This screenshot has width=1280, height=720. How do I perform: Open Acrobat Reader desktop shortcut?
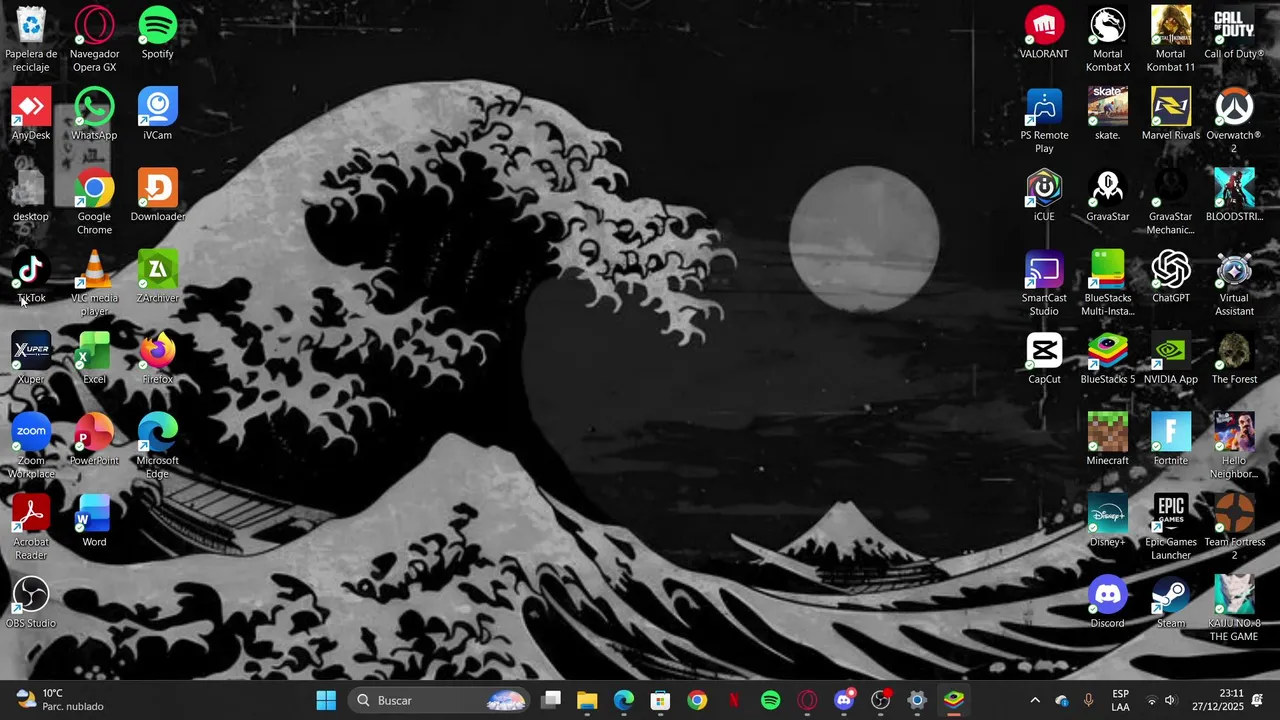click(31, 527)
